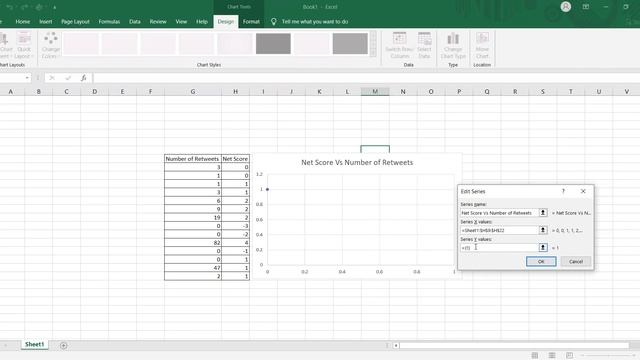This screenshot has width=640, height=360.
Task: Click the Redo icon in title bar
Action: point(24,7)
